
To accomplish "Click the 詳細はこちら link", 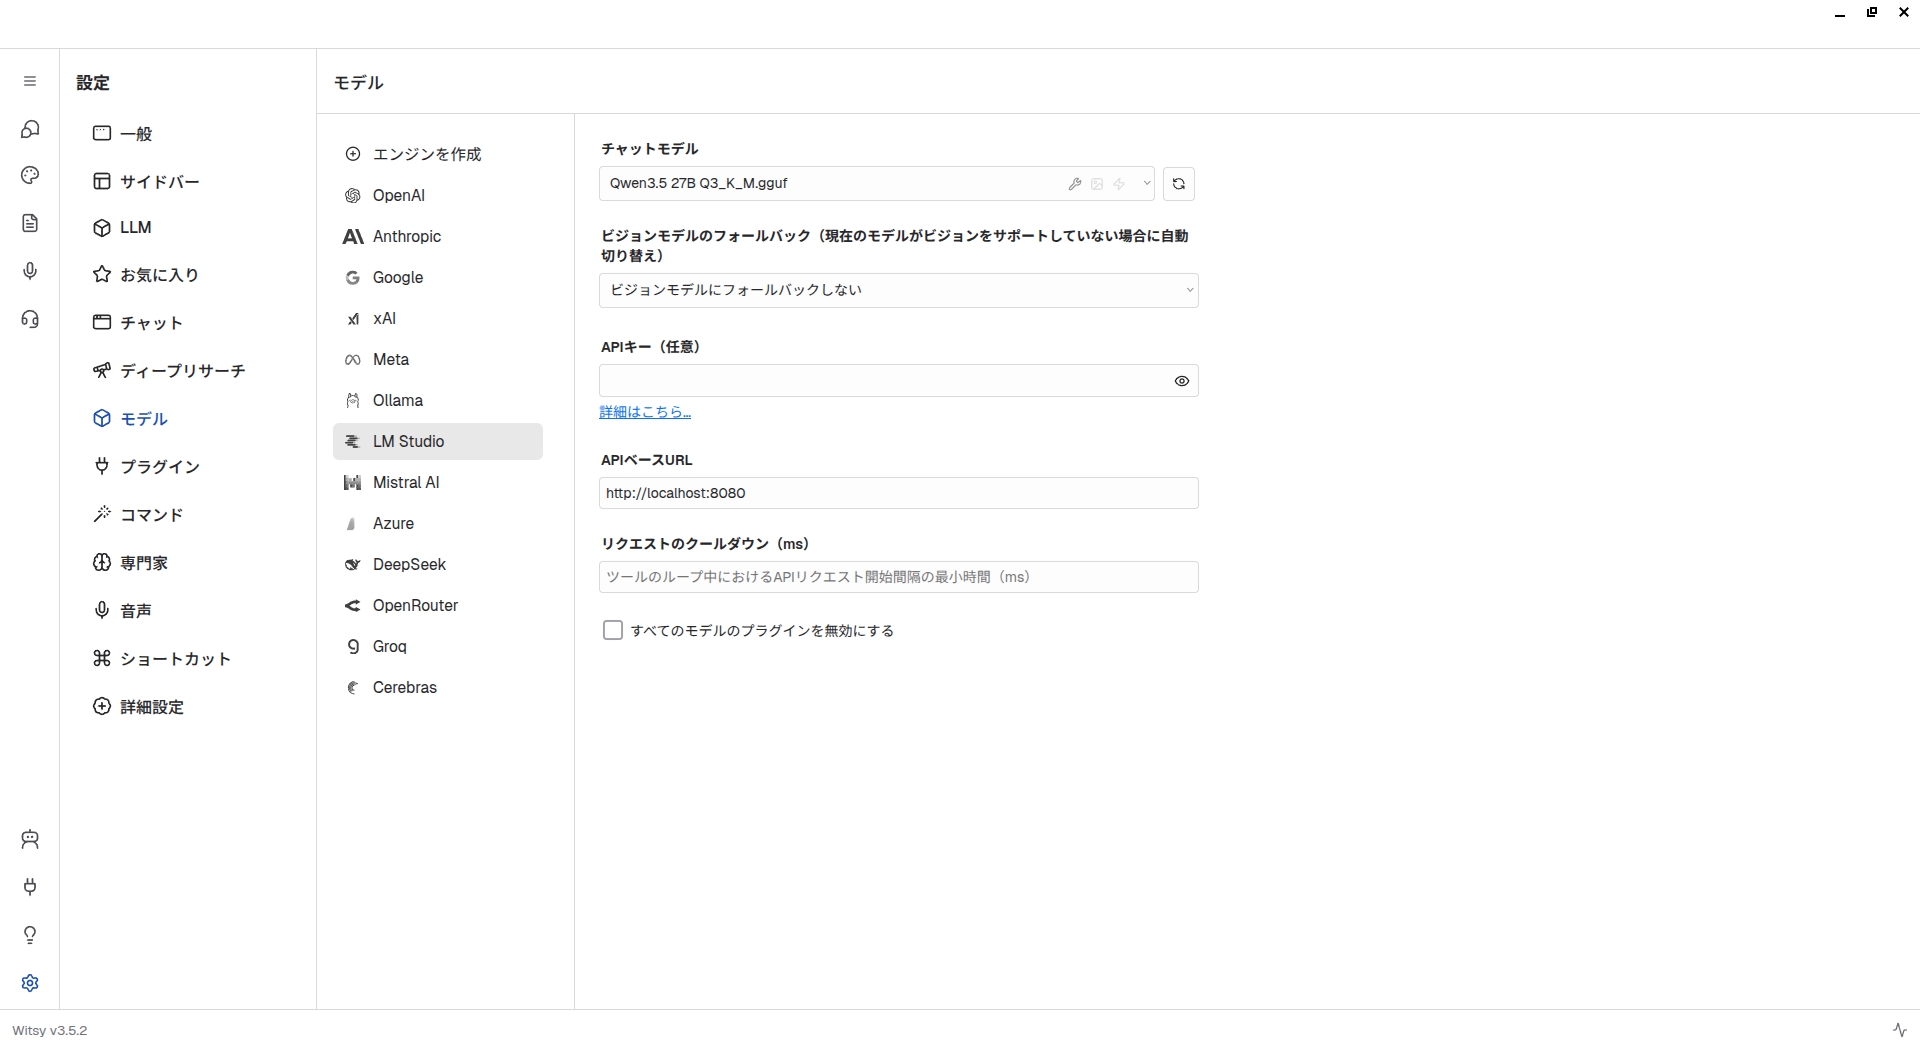I will click(x=645, y=412).
